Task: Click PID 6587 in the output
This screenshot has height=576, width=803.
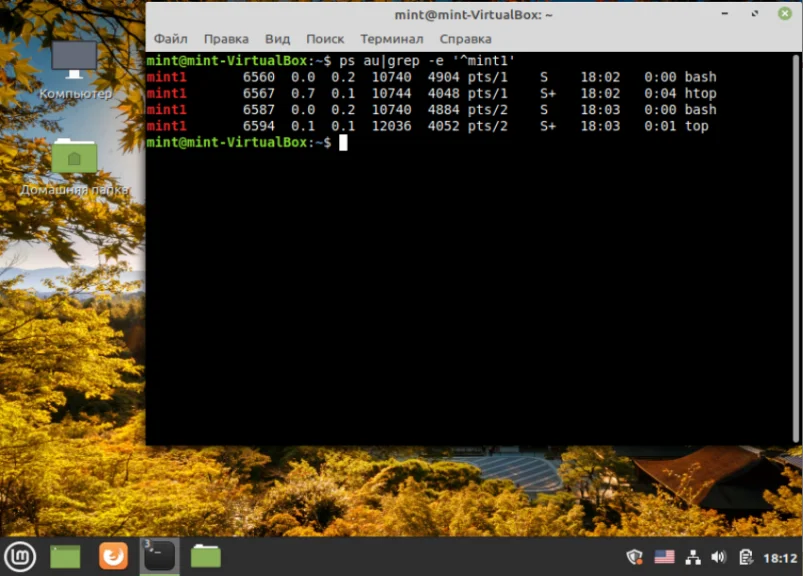Action: coord(259,110)
